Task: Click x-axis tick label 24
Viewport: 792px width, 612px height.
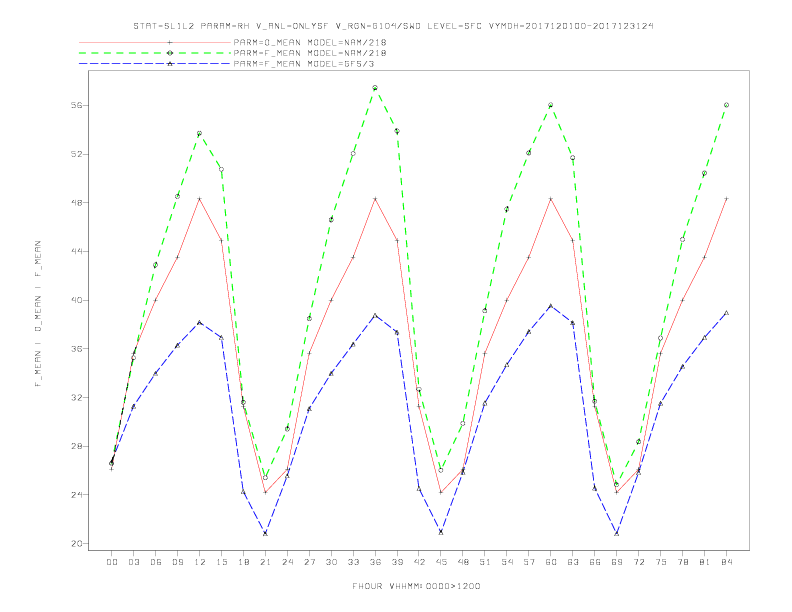Action: click(x=287, y=562)
